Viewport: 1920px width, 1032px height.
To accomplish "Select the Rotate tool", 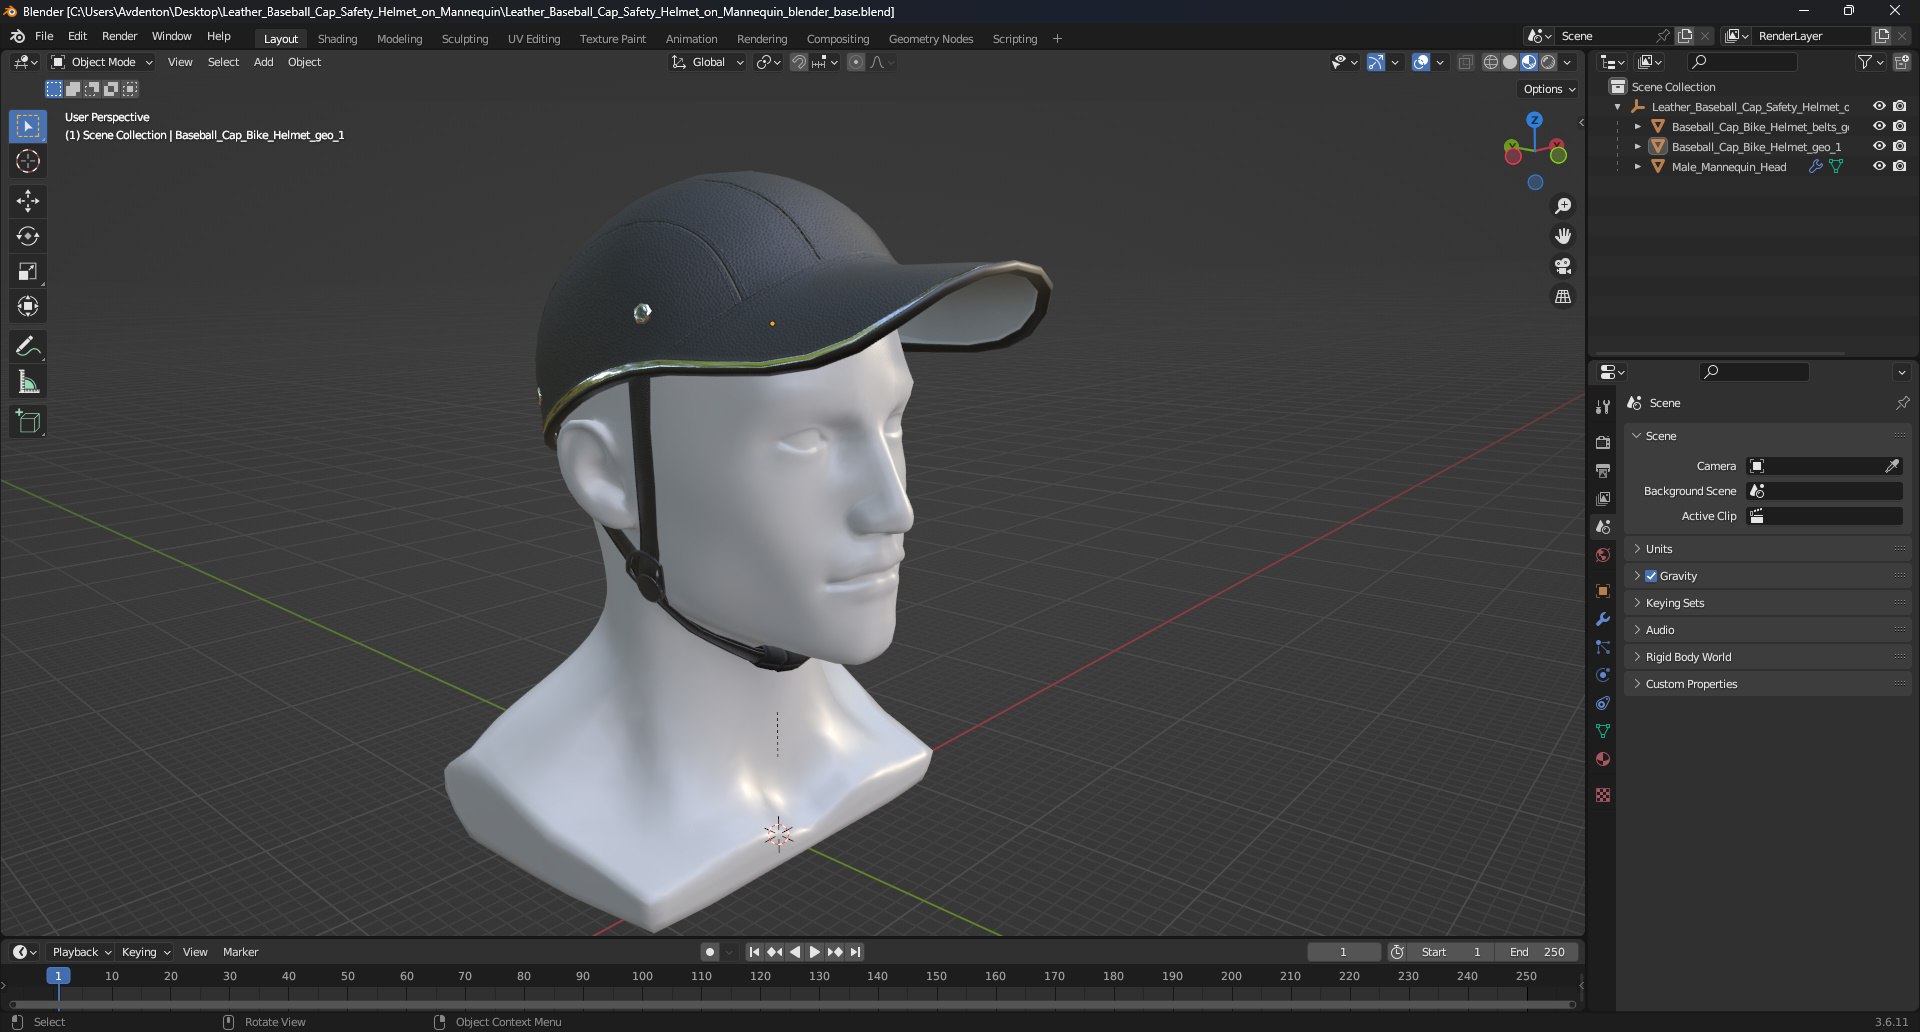I will click(28, 236).
